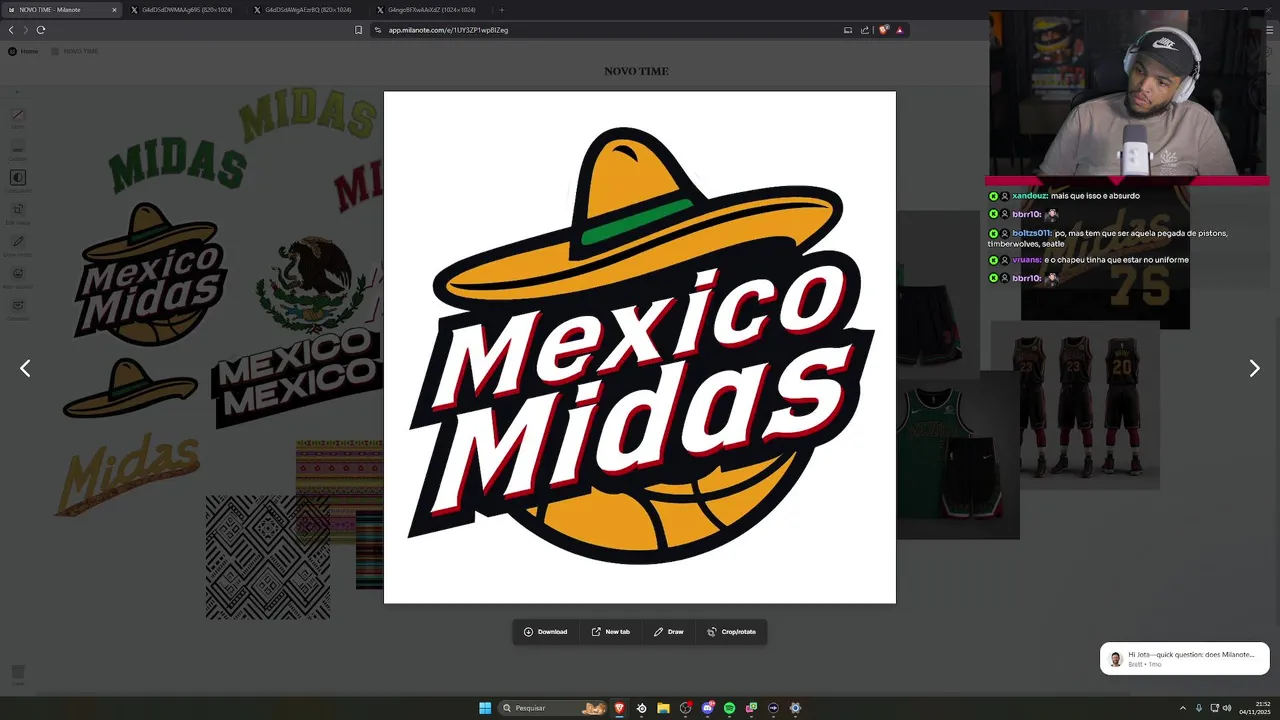Click the share page icon in address bar
Image resolution: width=1280 pixels, height=720 pixels.
[x=864, y=30]
